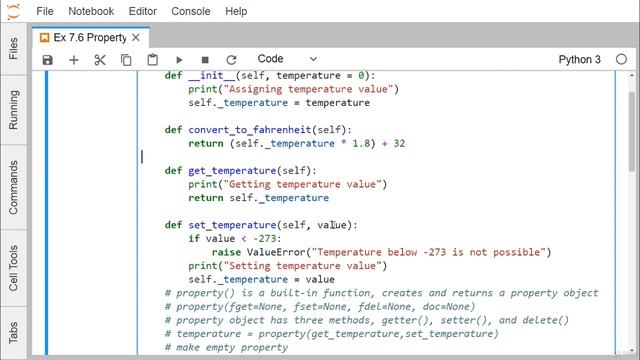This screenshot has width=640, height=360.
Task: Click the 'temperature = property(...)' comment line
Action: (331, 334)
